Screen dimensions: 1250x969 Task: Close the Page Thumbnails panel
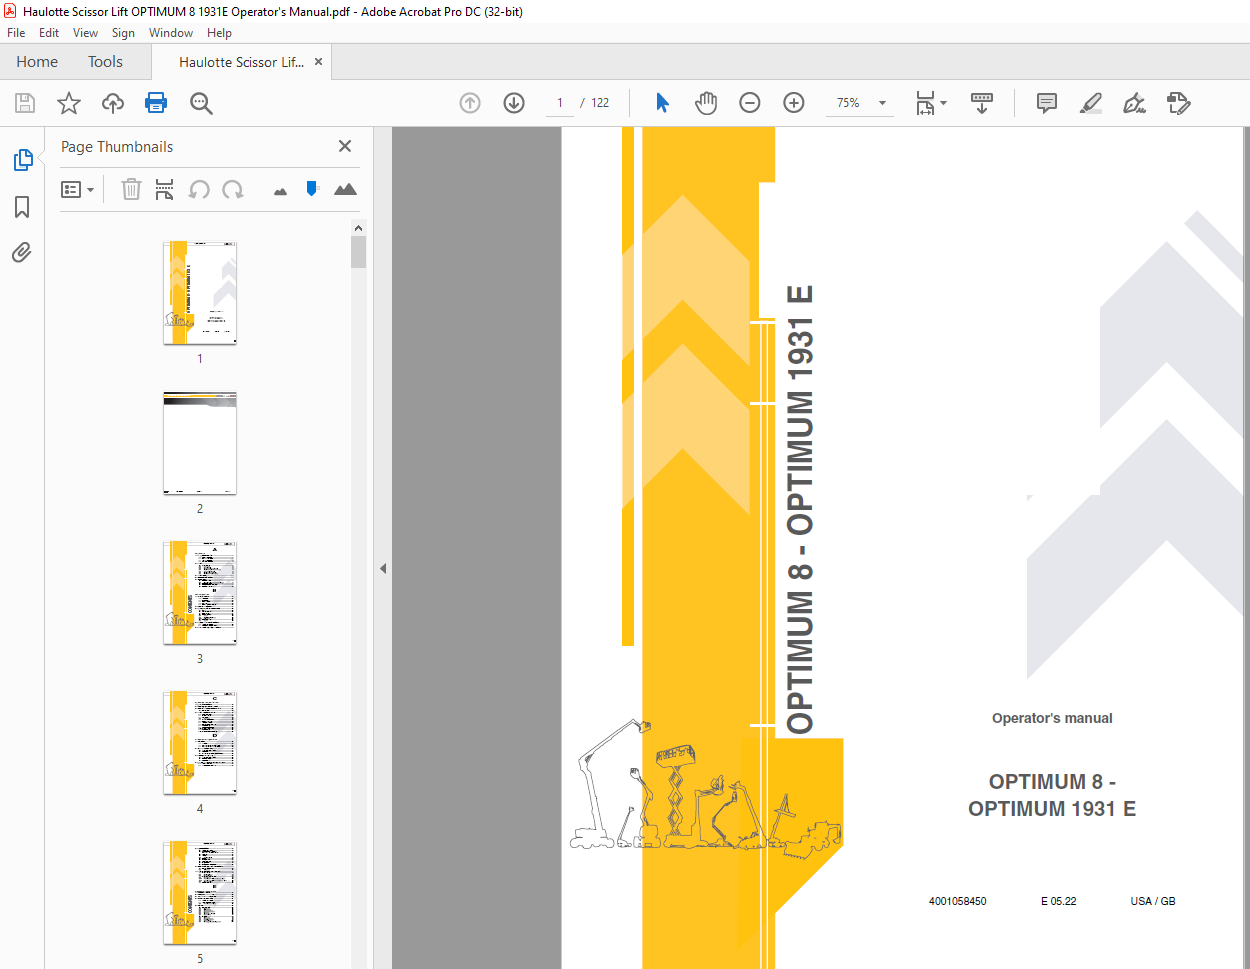point(345,146)
